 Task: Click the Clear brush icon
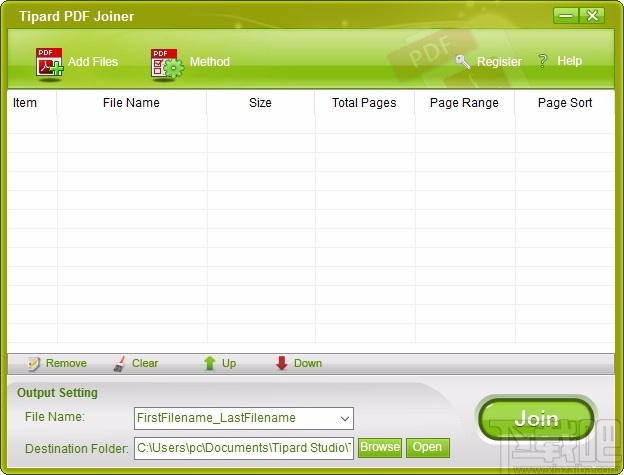(x=120, y=364)
